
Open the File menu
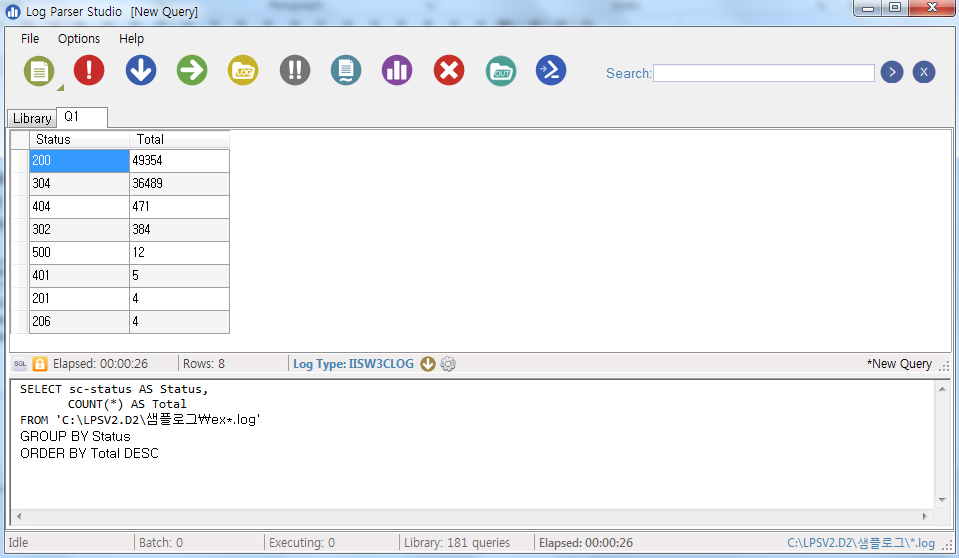pyautogui.click(x=30, y=38)
